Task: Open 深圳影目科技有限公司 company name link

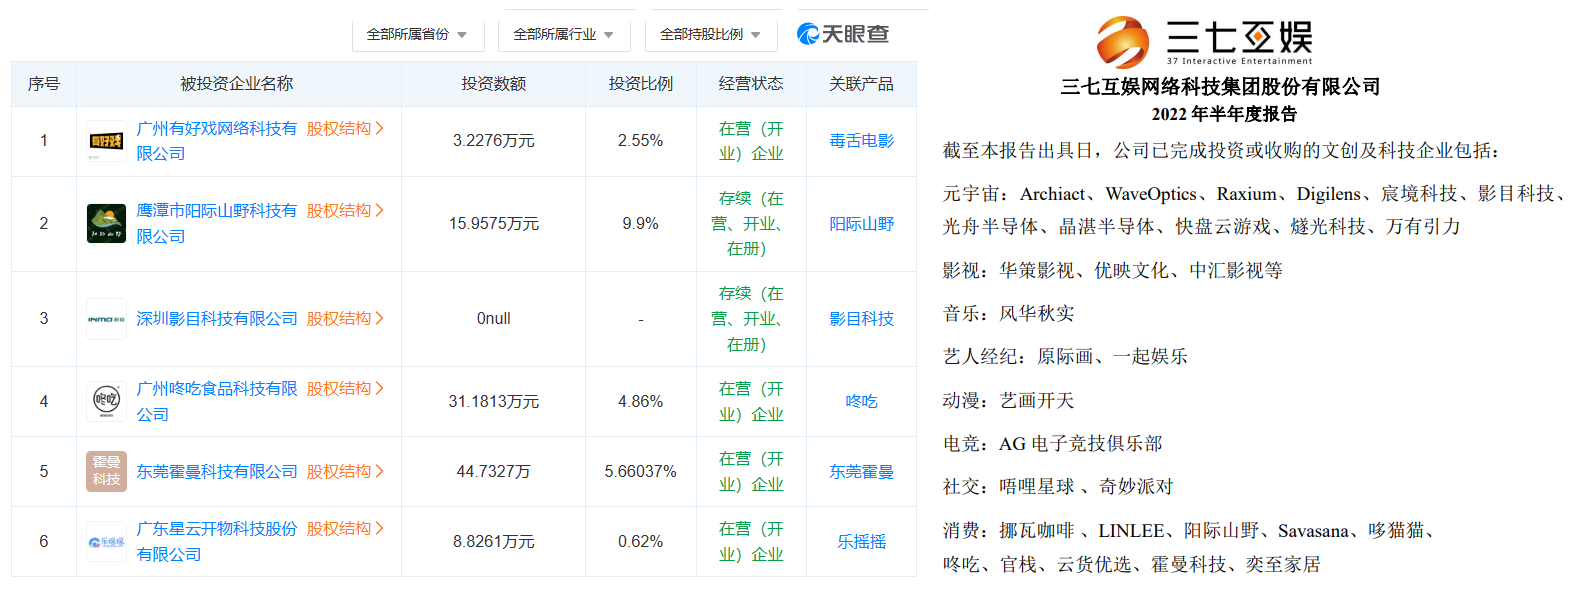Action: pyautogui.click(x=217, y=319)
